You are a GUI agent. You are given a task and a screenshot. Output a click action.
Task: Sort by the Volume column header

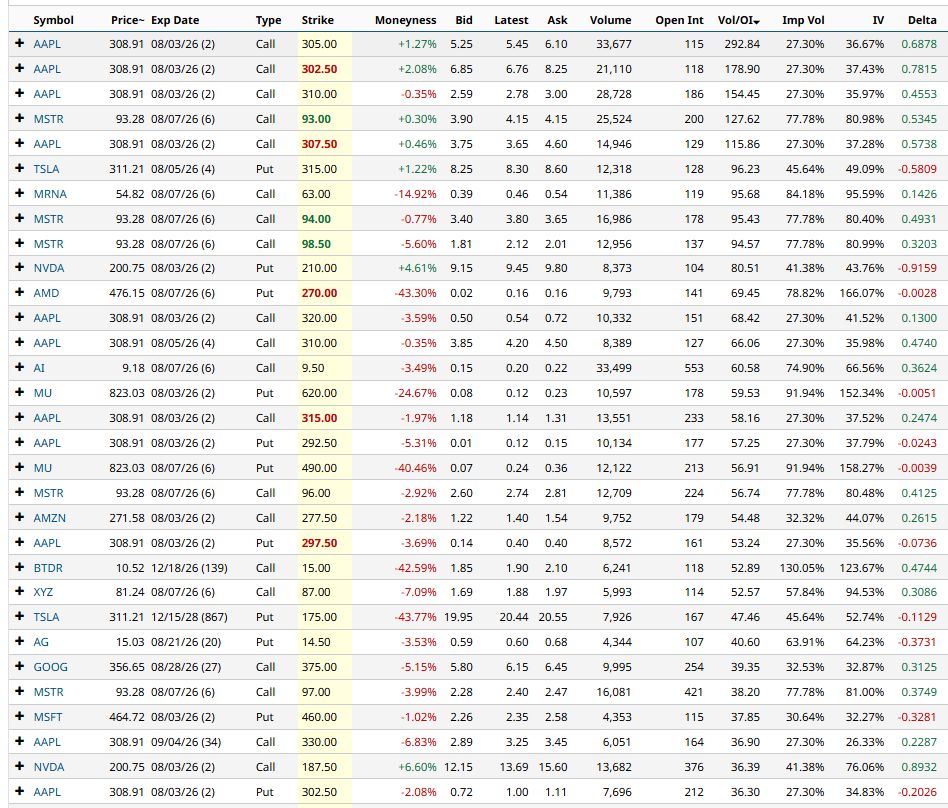pos(610,20)
